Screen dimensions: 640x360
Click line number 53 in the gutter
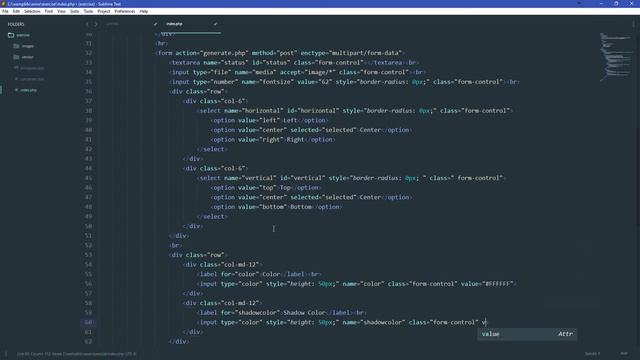click(88, 255)
